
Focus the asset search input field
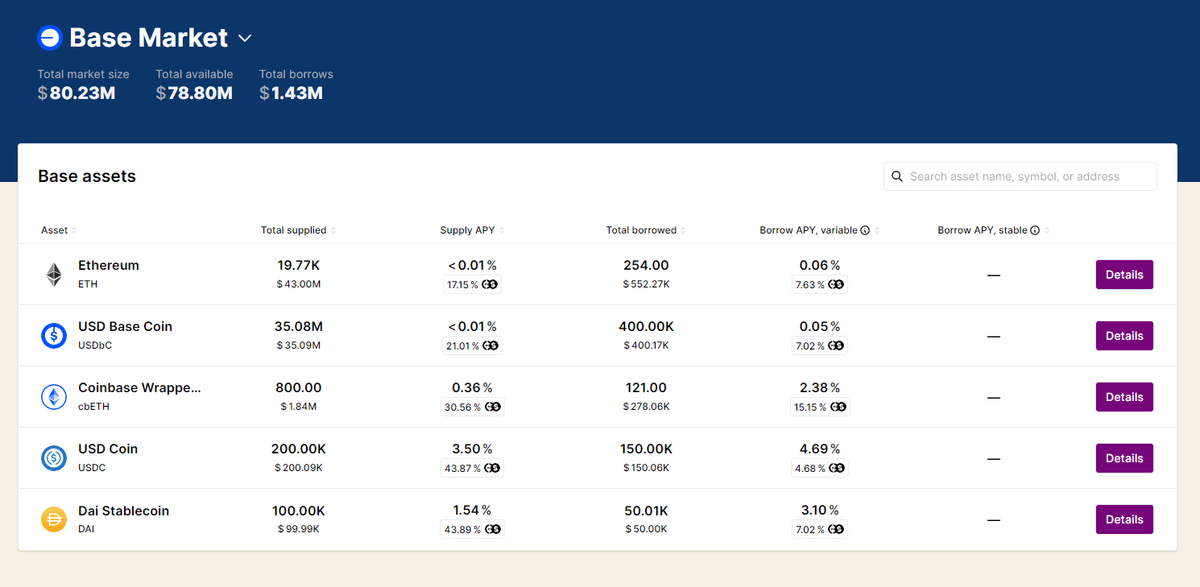click(x=1020, y=176)
